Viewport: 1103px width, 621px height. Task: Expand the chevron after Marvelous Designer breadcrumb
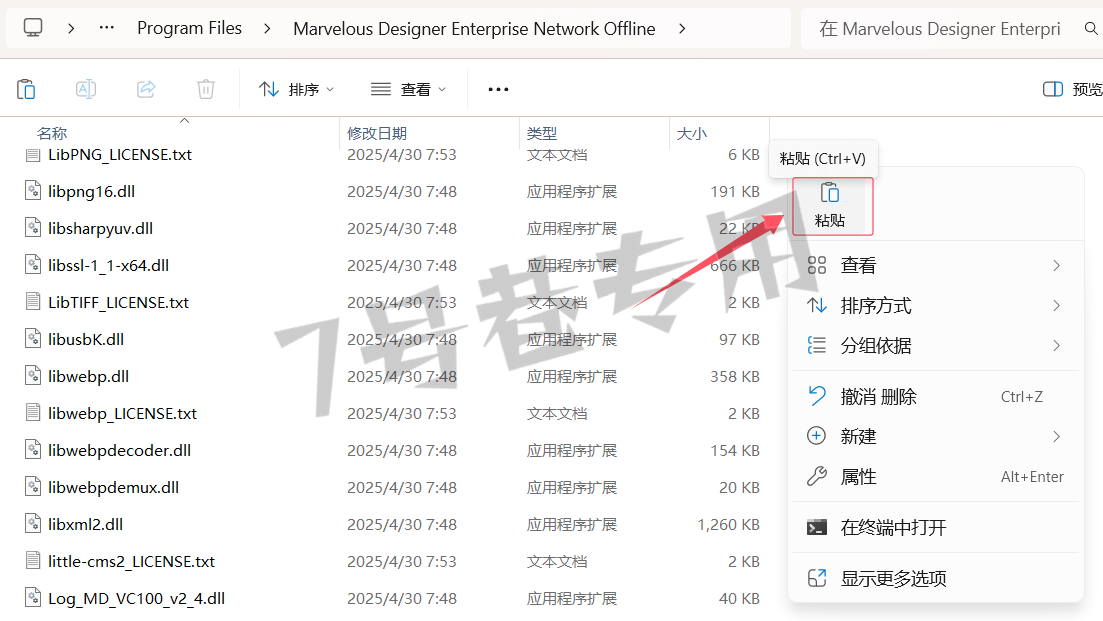682,29
